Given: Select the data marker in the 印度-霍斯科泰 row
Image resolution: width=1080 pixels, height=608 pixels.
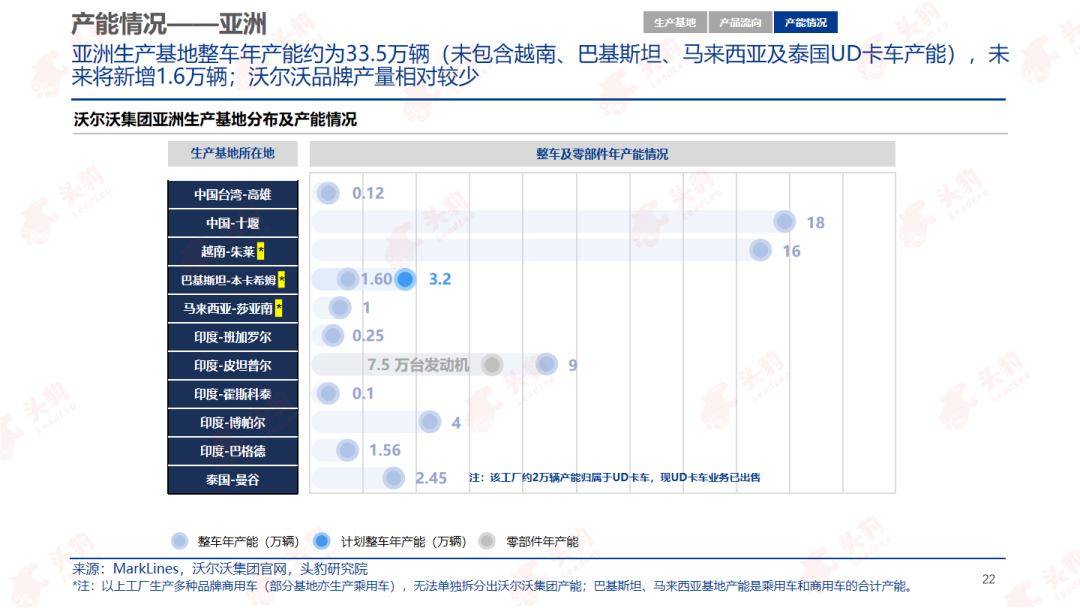Looking at the screenshot, I should (328, 393).
